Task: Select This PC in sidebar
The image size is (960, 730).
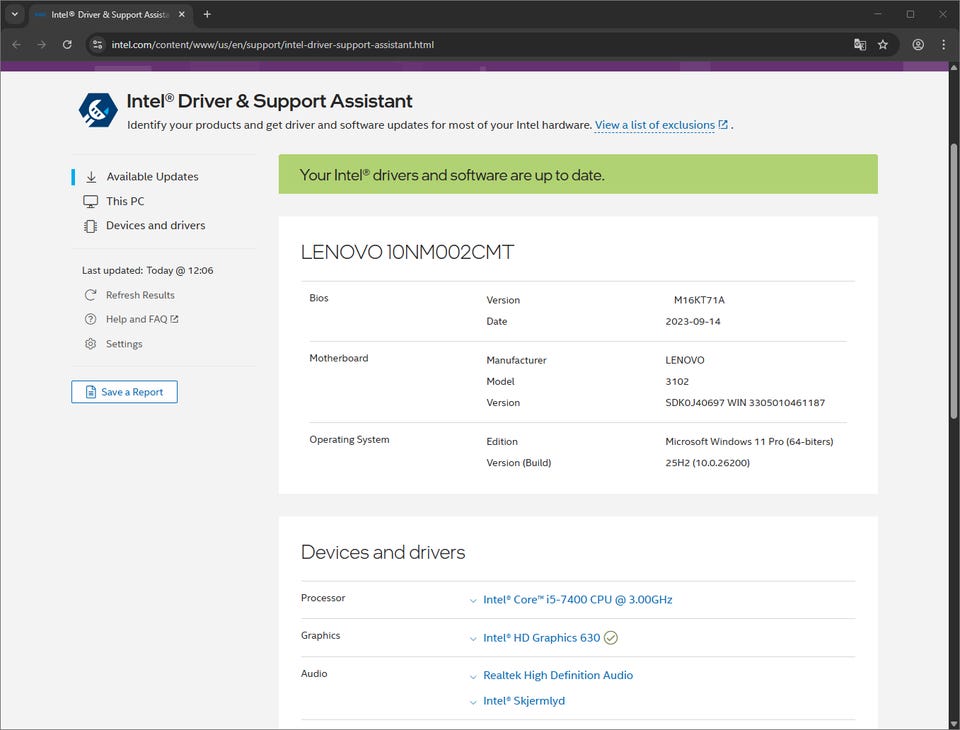Action: (125, 201)
